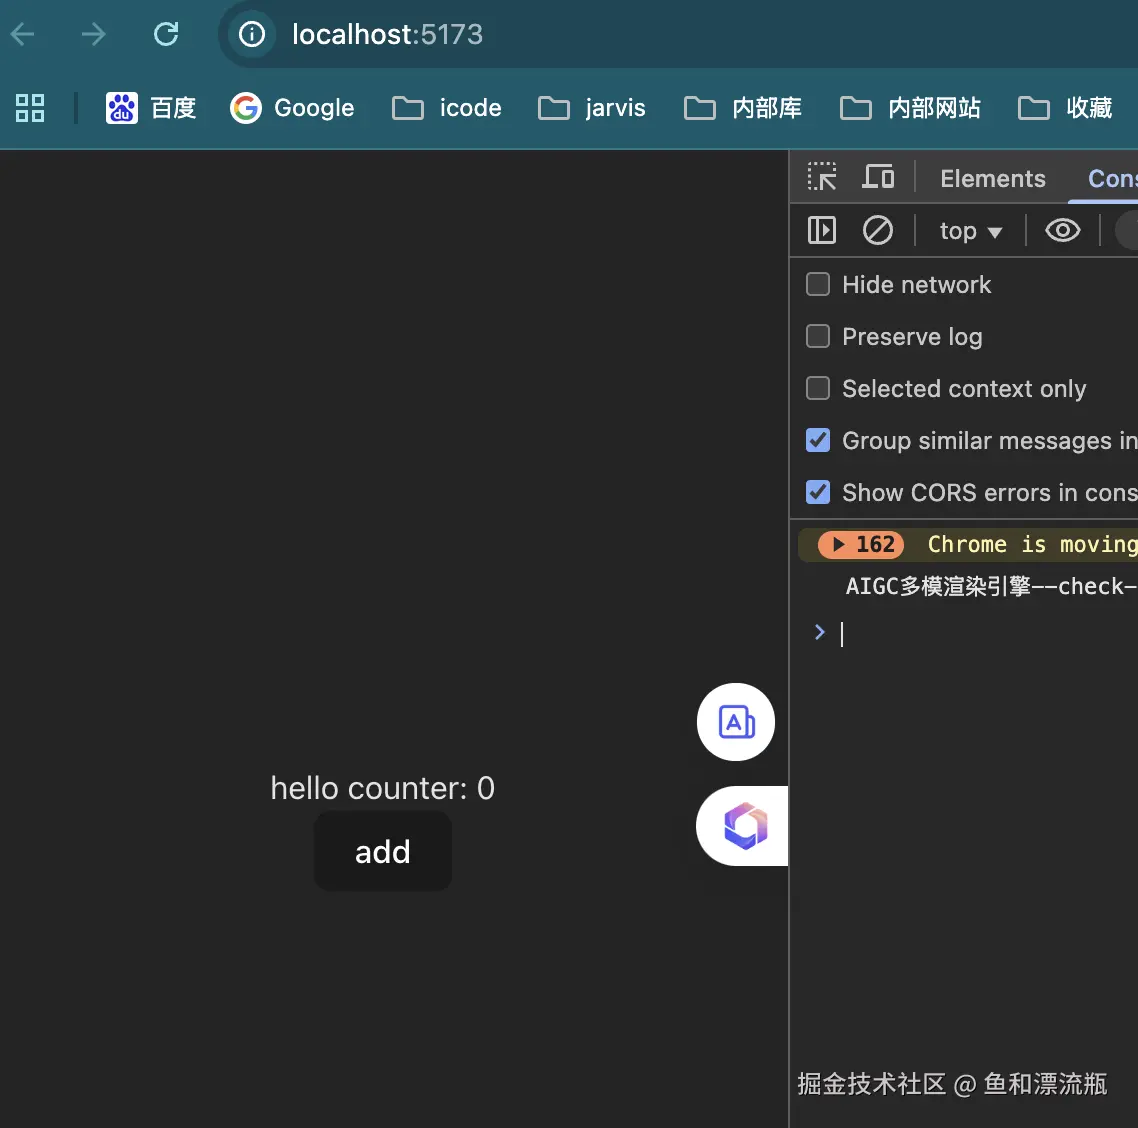Screen dimensions: 1138x1128
Task: Clear the console output
Action: point(878,230)
